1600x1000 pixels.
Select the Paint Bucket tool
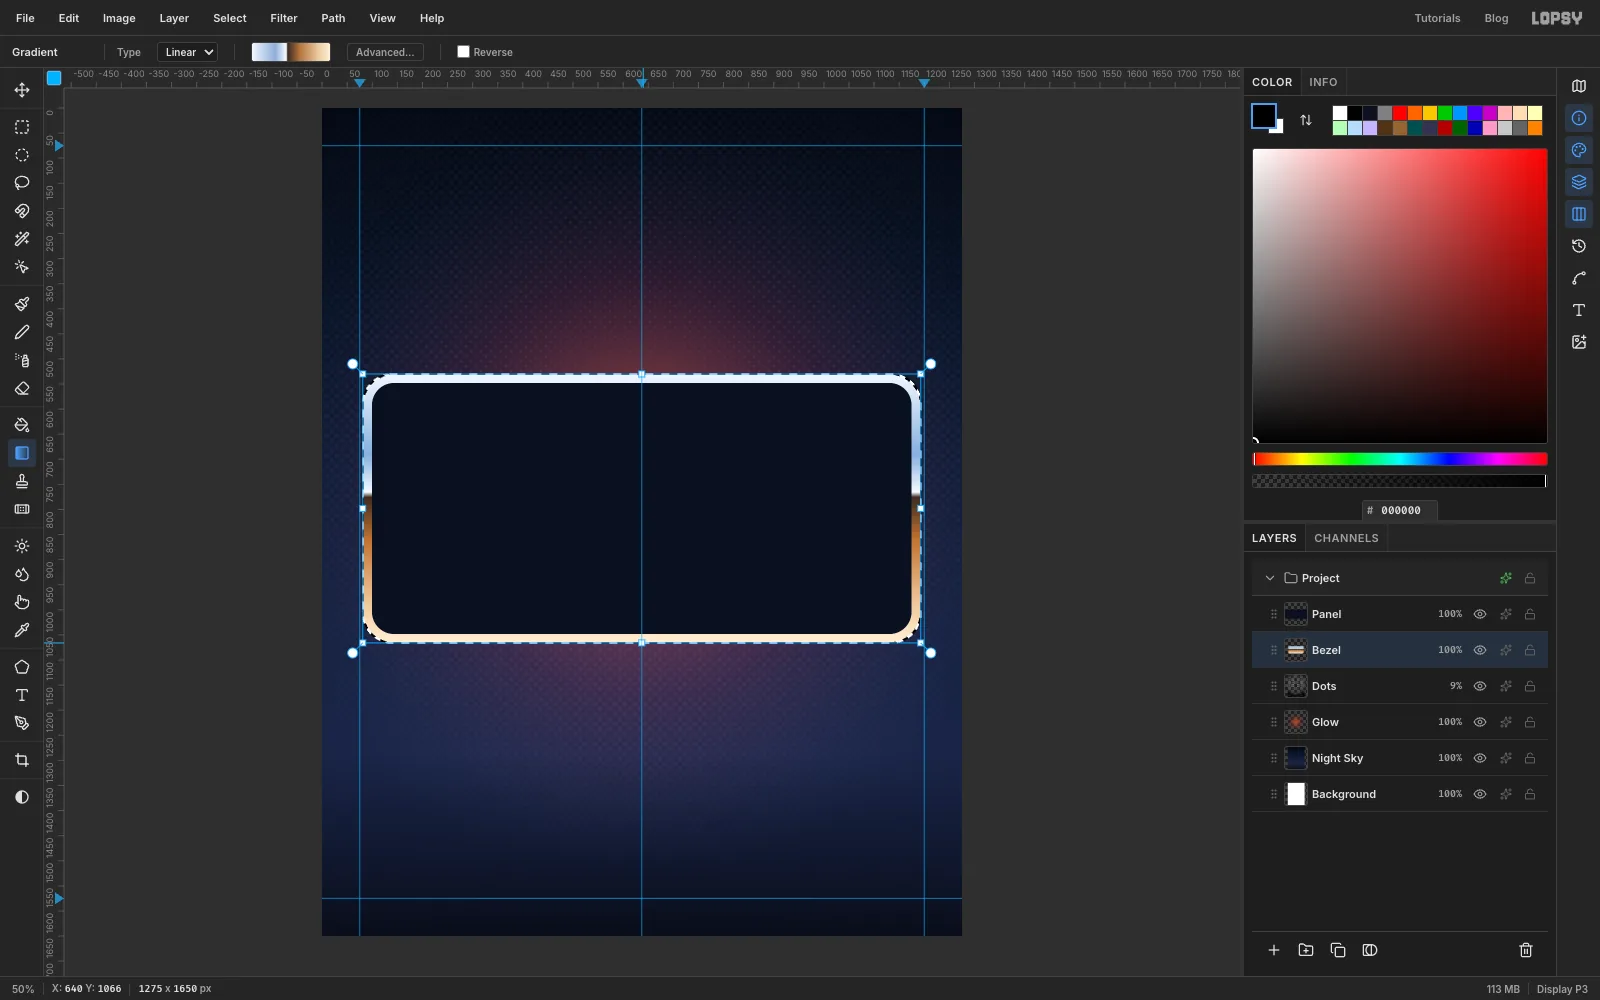click(22, 425)
